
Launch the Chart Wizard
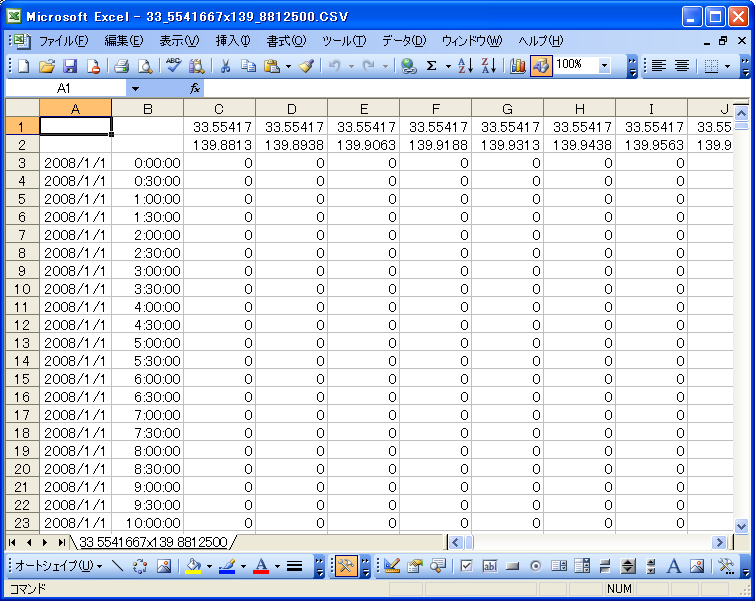(518, 66)
